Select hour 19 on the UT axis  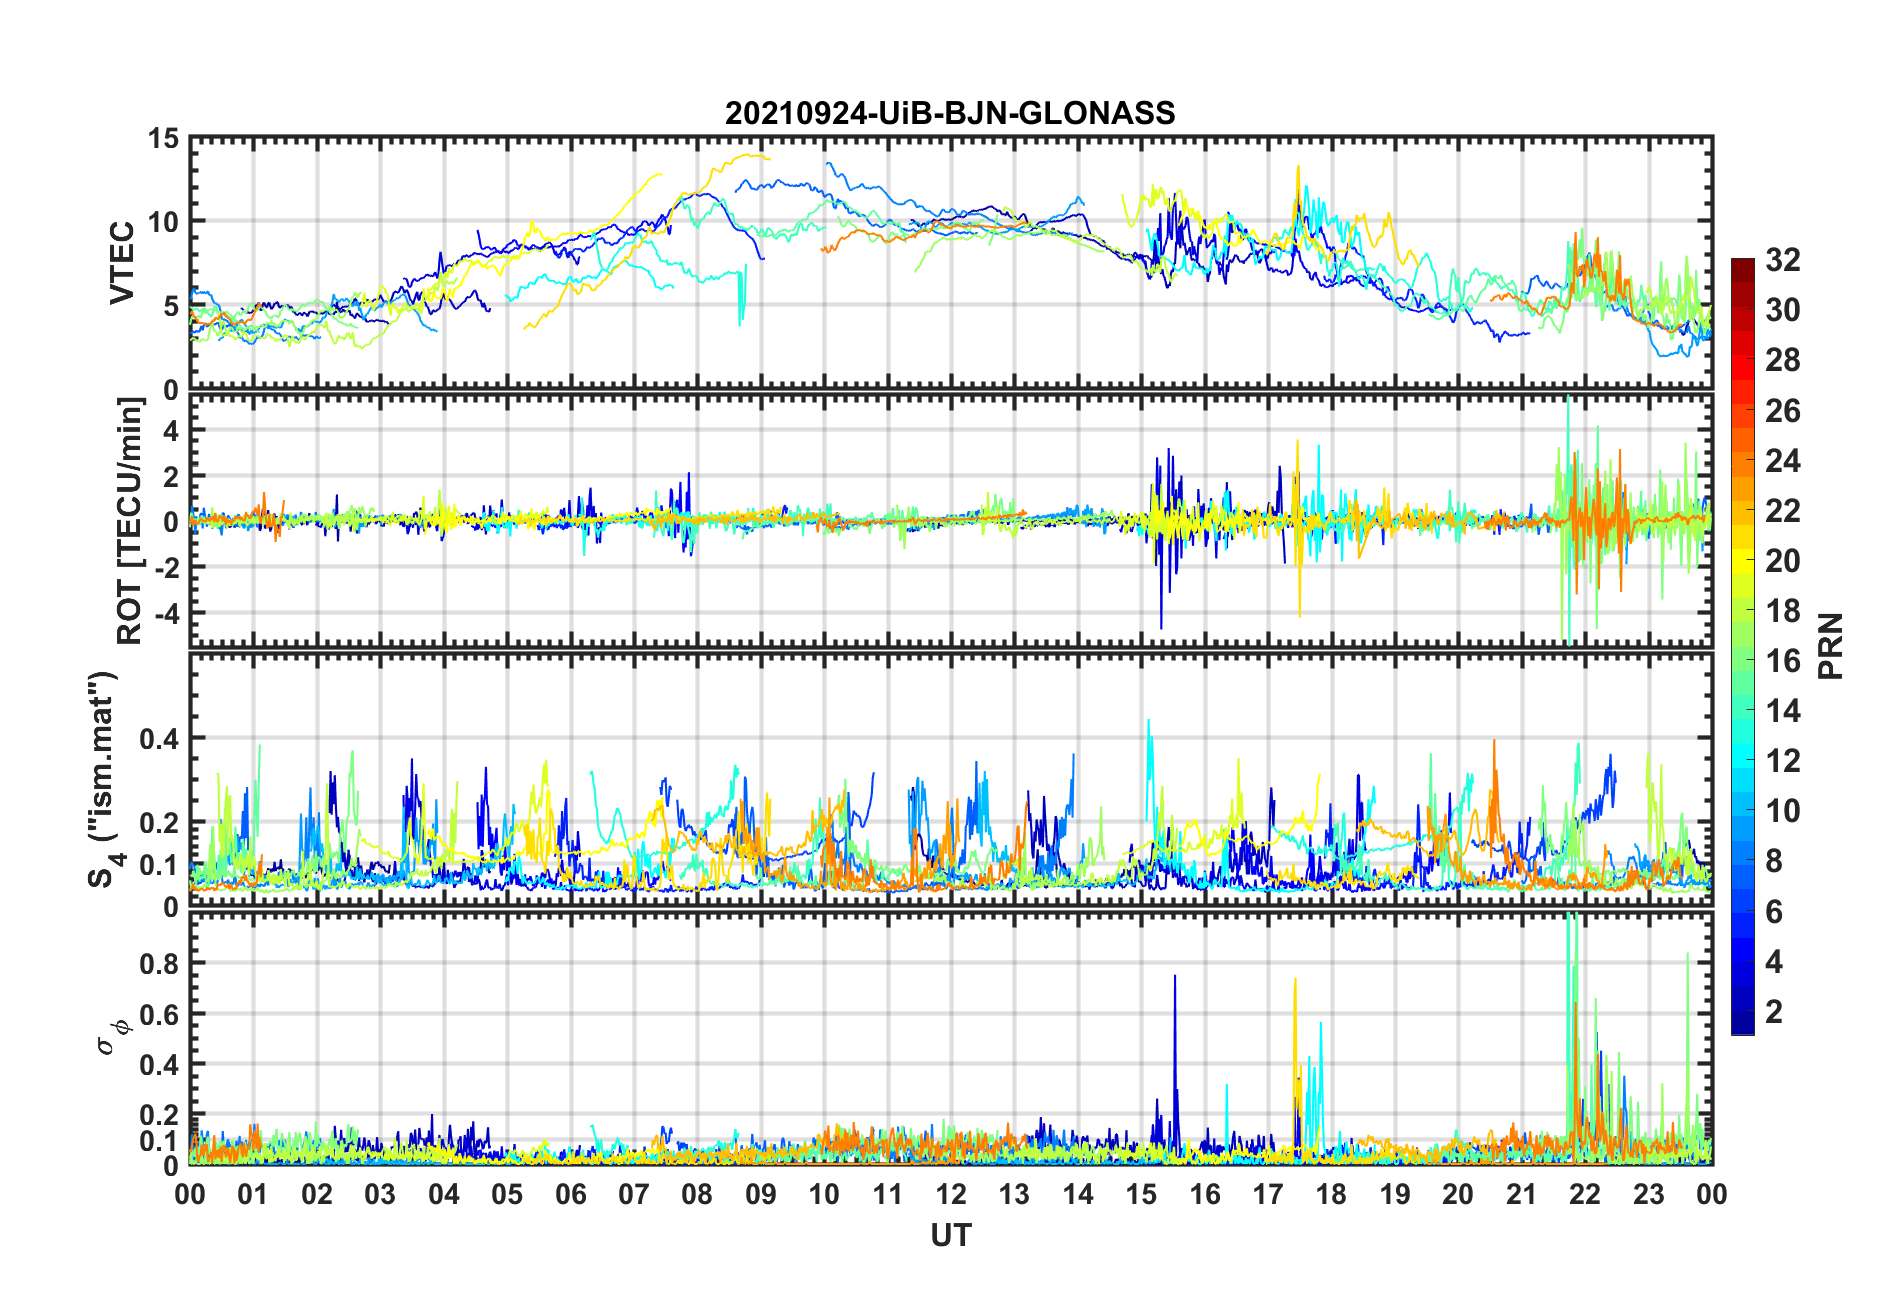(1395, 1194)
